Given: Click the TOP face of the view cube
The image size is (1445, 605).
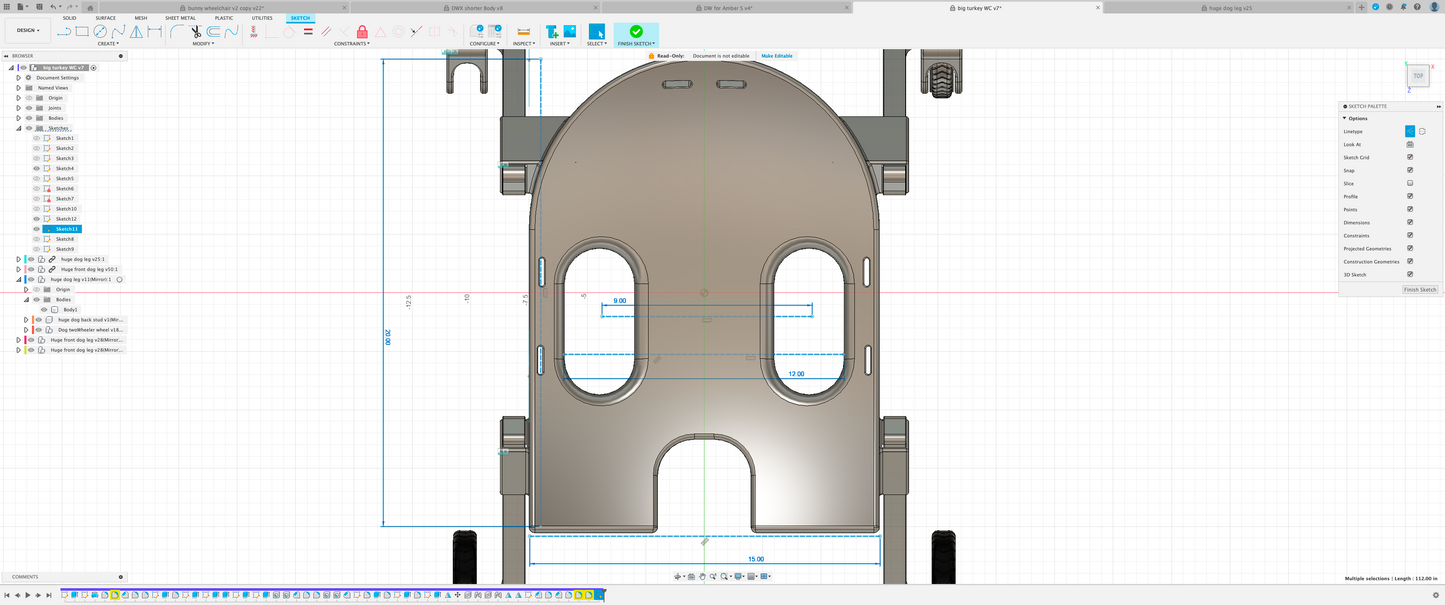Looking at the screenshot, I should pyautogui.click(x=1418, y=76).
